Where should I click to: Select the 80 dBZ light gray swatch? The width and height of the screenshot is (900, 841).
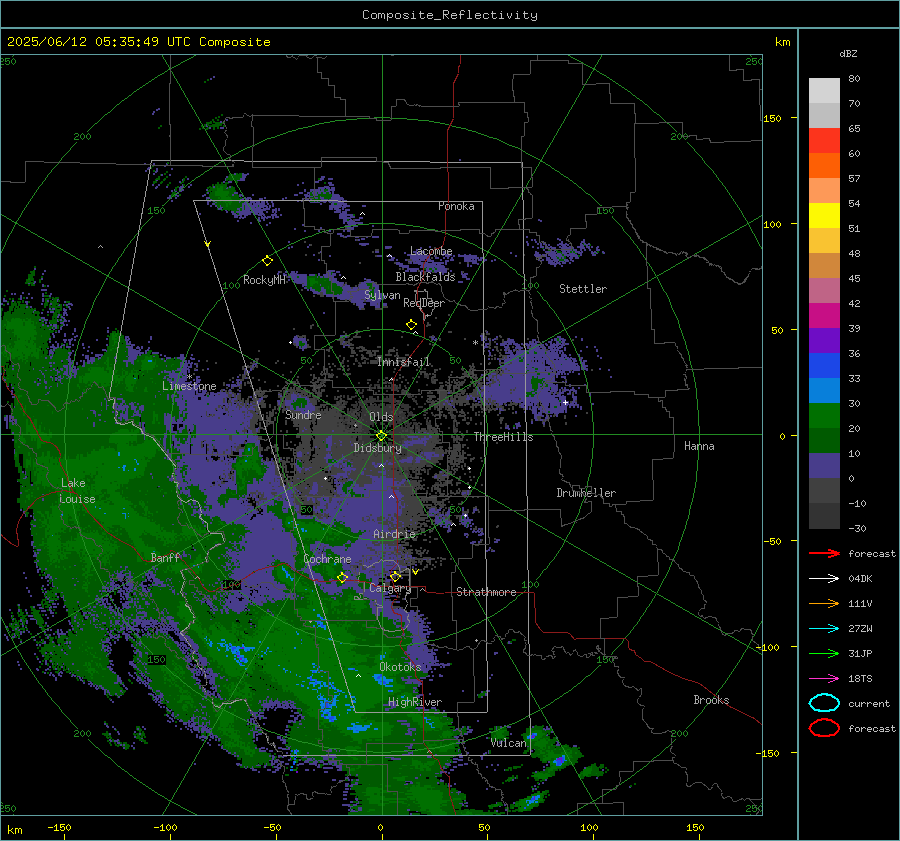tap(824, 90)
